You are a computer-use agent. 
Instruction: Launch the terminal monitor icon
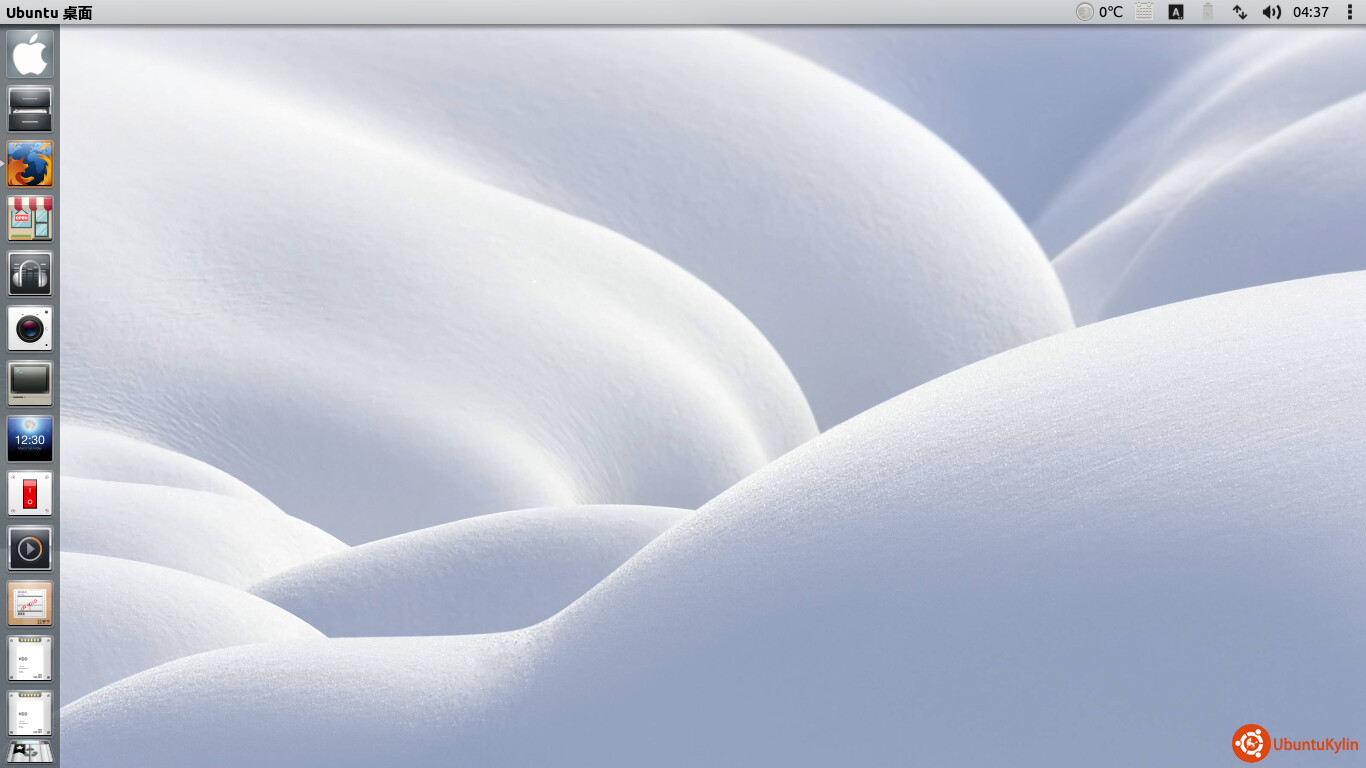click(30, 384)
